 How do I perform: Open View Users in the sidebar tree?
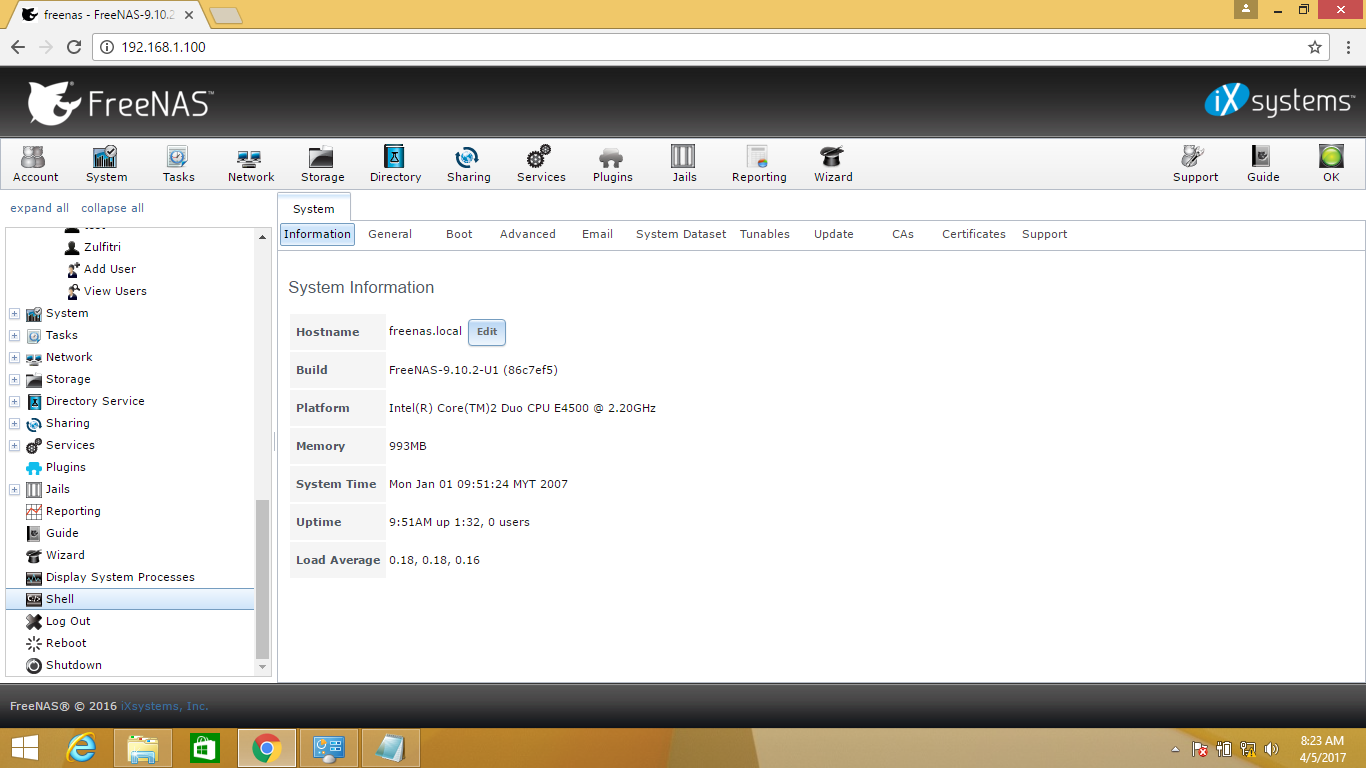click(x=115, y=291)
